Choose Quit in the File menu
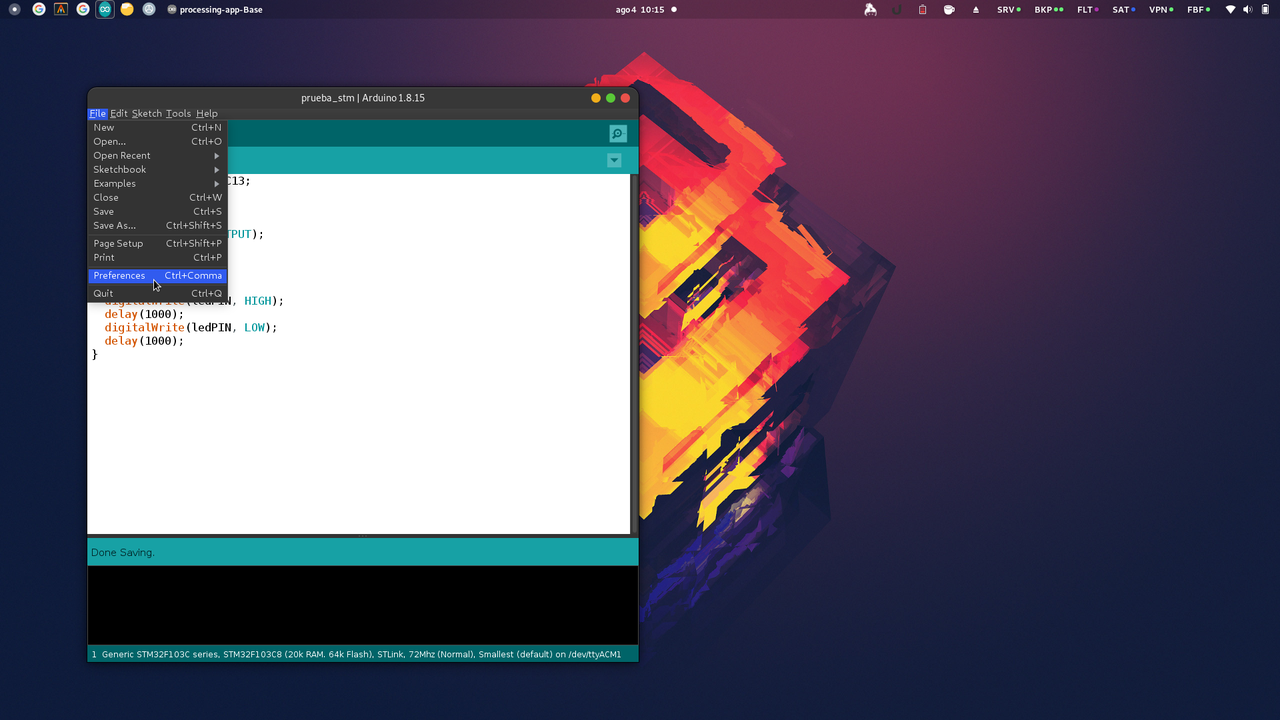The height and width of the screenshot is (720, 1280). (x=158, y=293)
